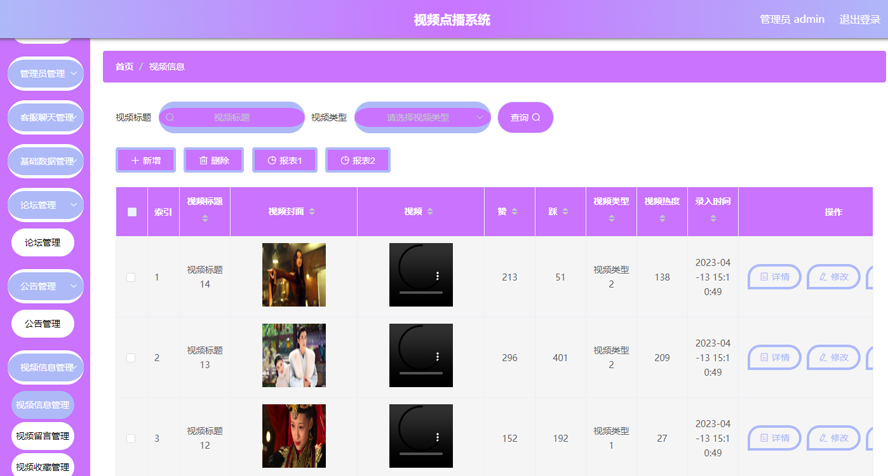Toggle the select-all checkbox in table header
Image resolution: width=888 pixels, height=476 pixels.
[132, 212]
